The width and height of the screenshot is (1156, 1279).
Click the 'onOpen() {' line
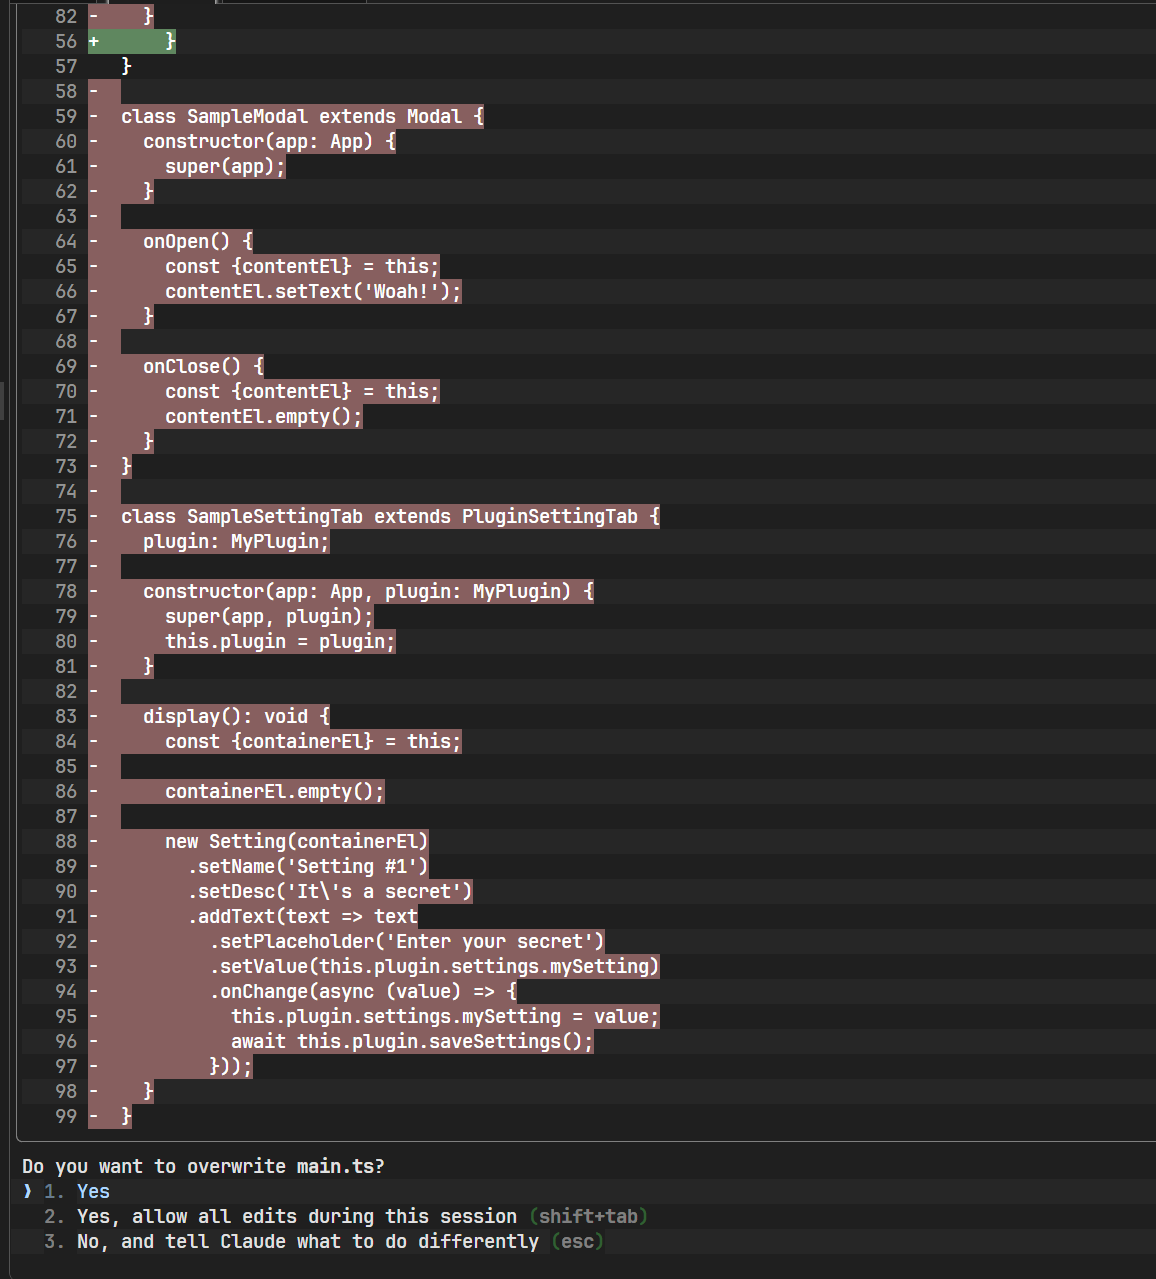click(198, 241)
